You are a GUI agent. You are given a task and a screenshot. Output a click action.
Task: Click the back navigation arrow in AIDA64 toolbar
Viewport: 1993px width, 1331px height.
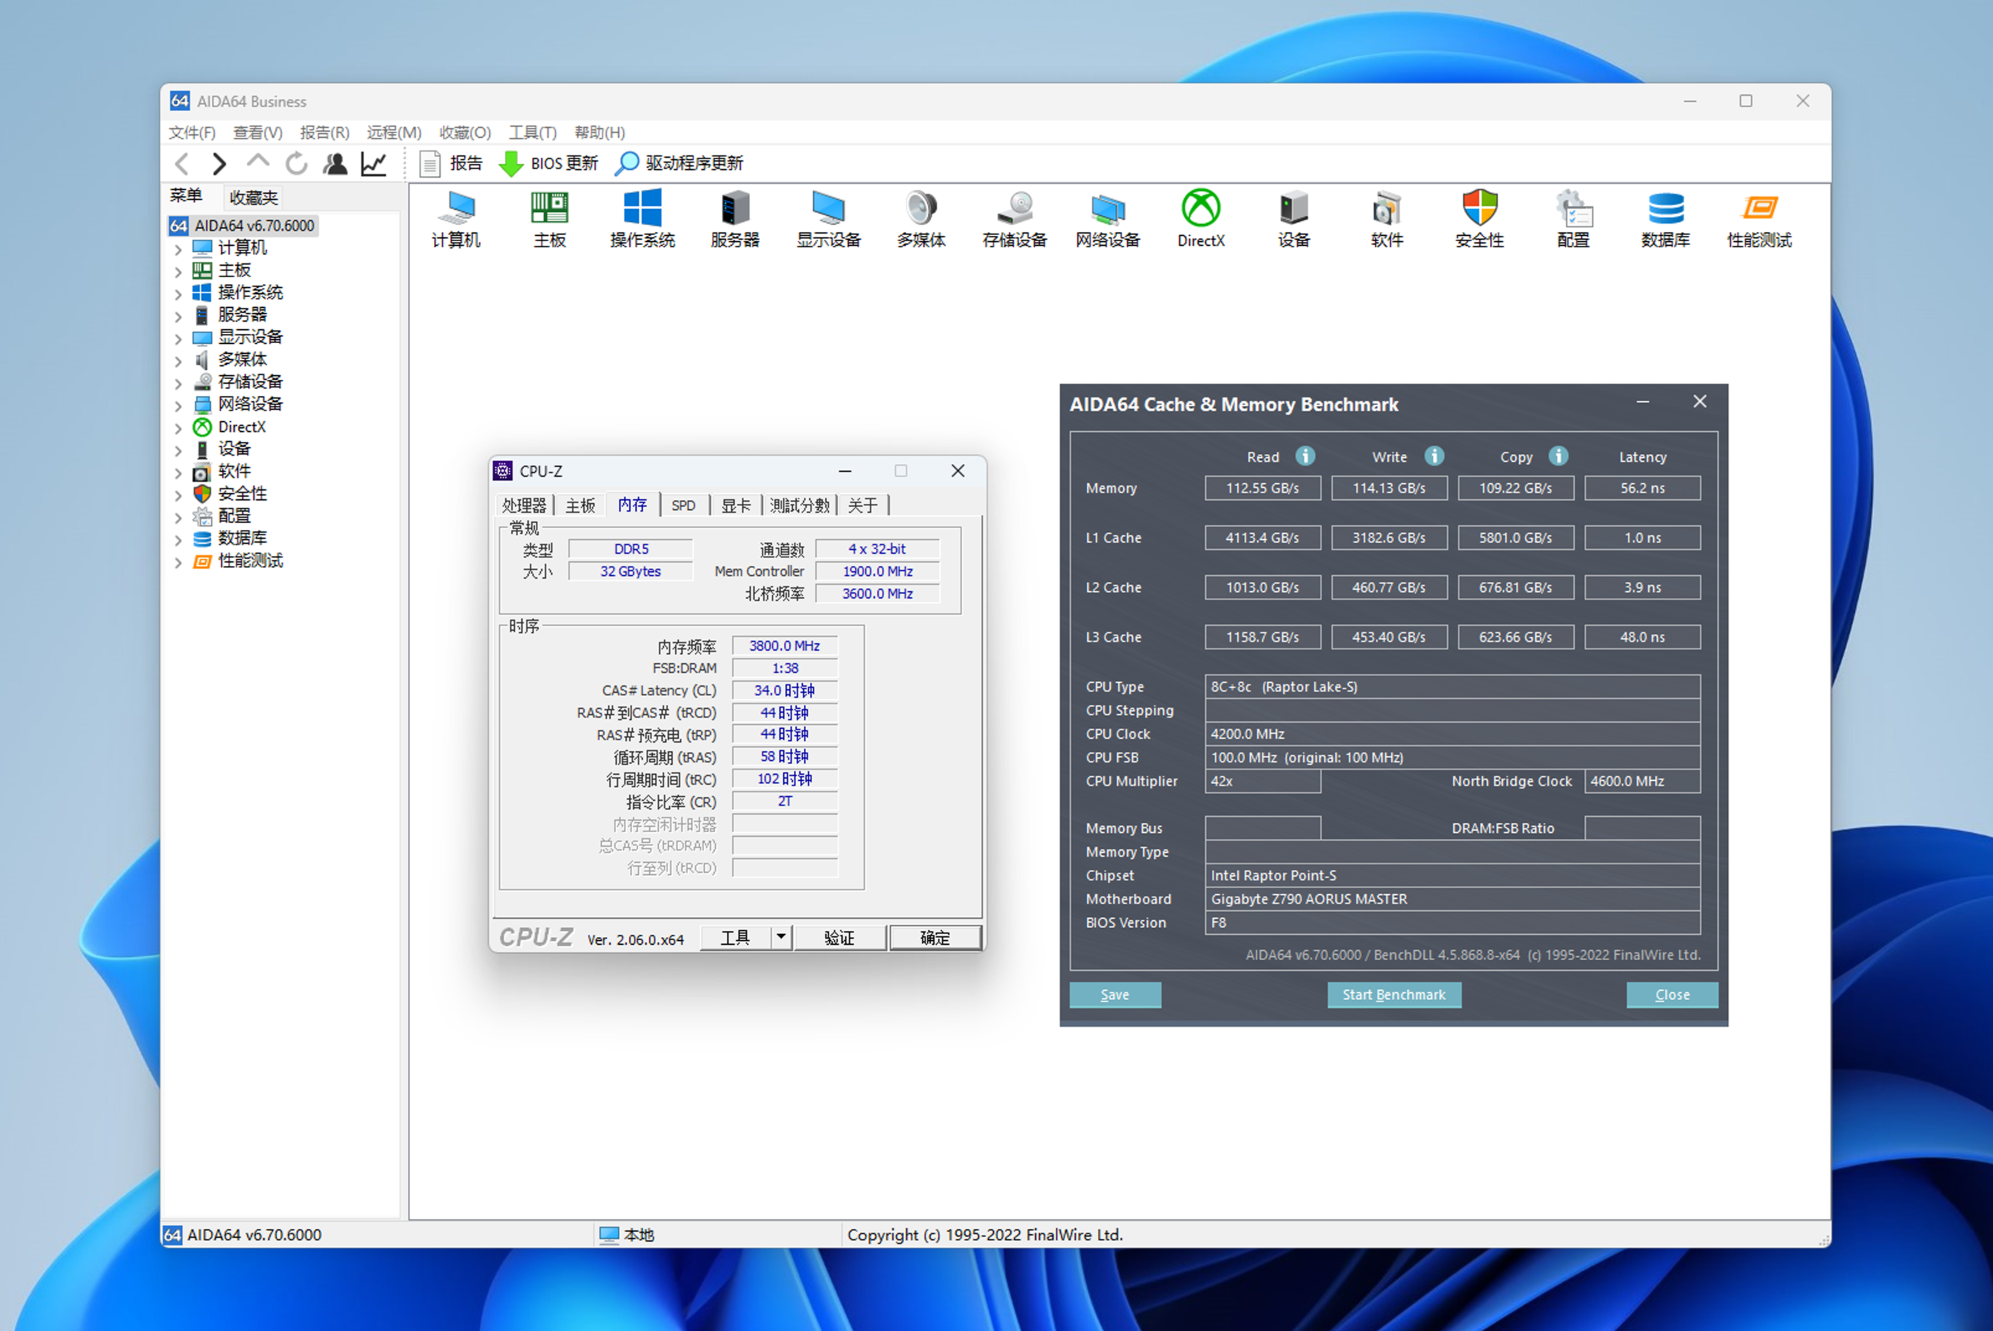point(182,163)
